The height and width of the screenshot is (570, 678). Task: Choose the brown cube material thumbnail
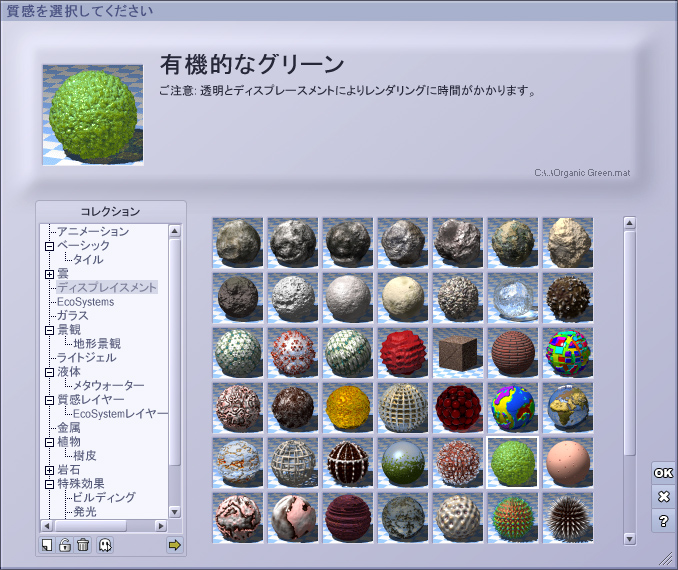[x=458, y=352]
